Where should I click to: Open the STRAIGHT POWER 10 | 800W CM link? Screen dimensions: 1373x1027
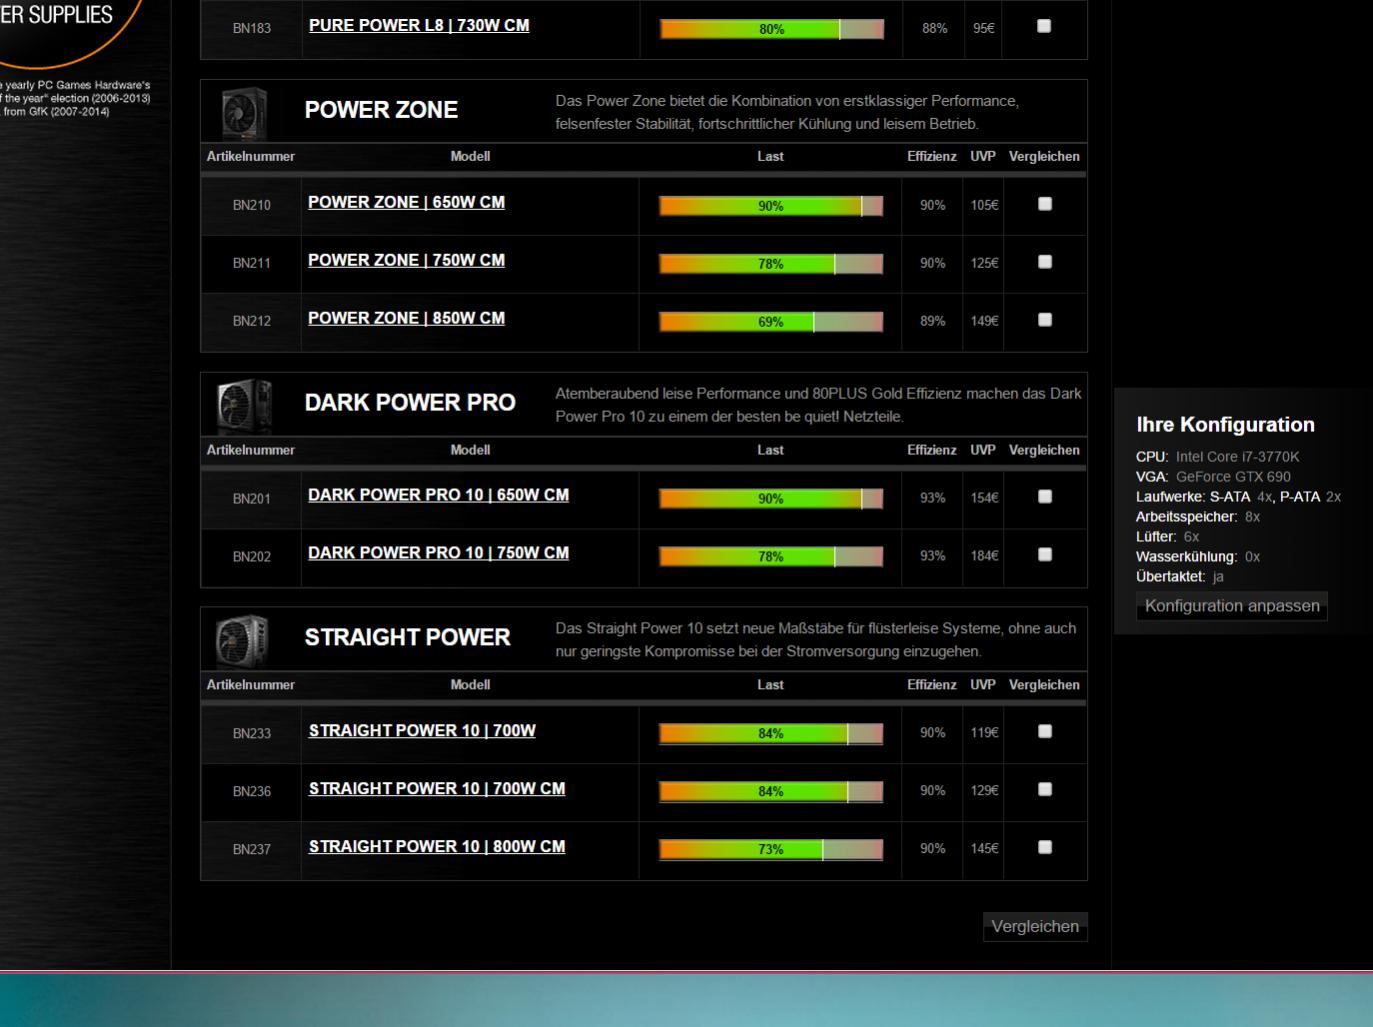437,847
